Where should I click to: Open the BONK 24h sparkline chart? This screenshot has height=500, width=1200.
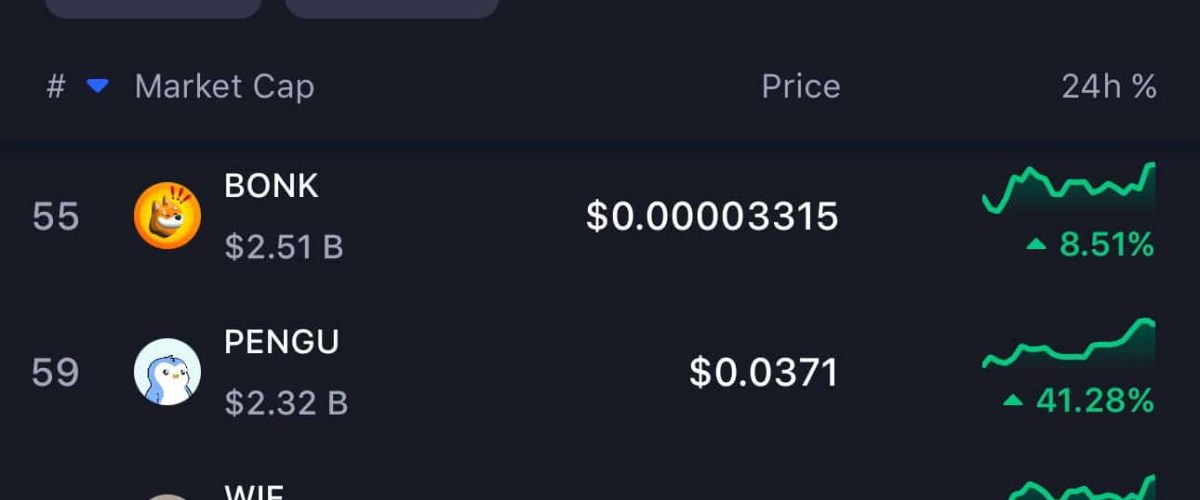1069,187
